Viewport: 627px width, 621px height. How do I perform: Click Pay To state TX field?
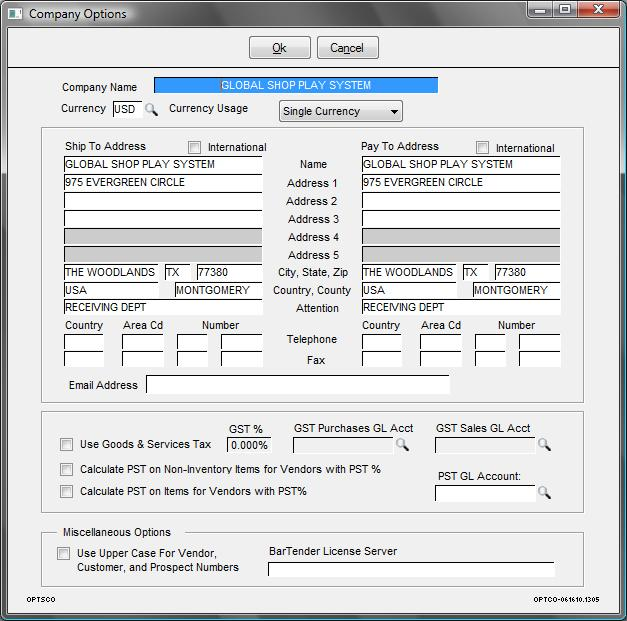(x=475, y=272)
